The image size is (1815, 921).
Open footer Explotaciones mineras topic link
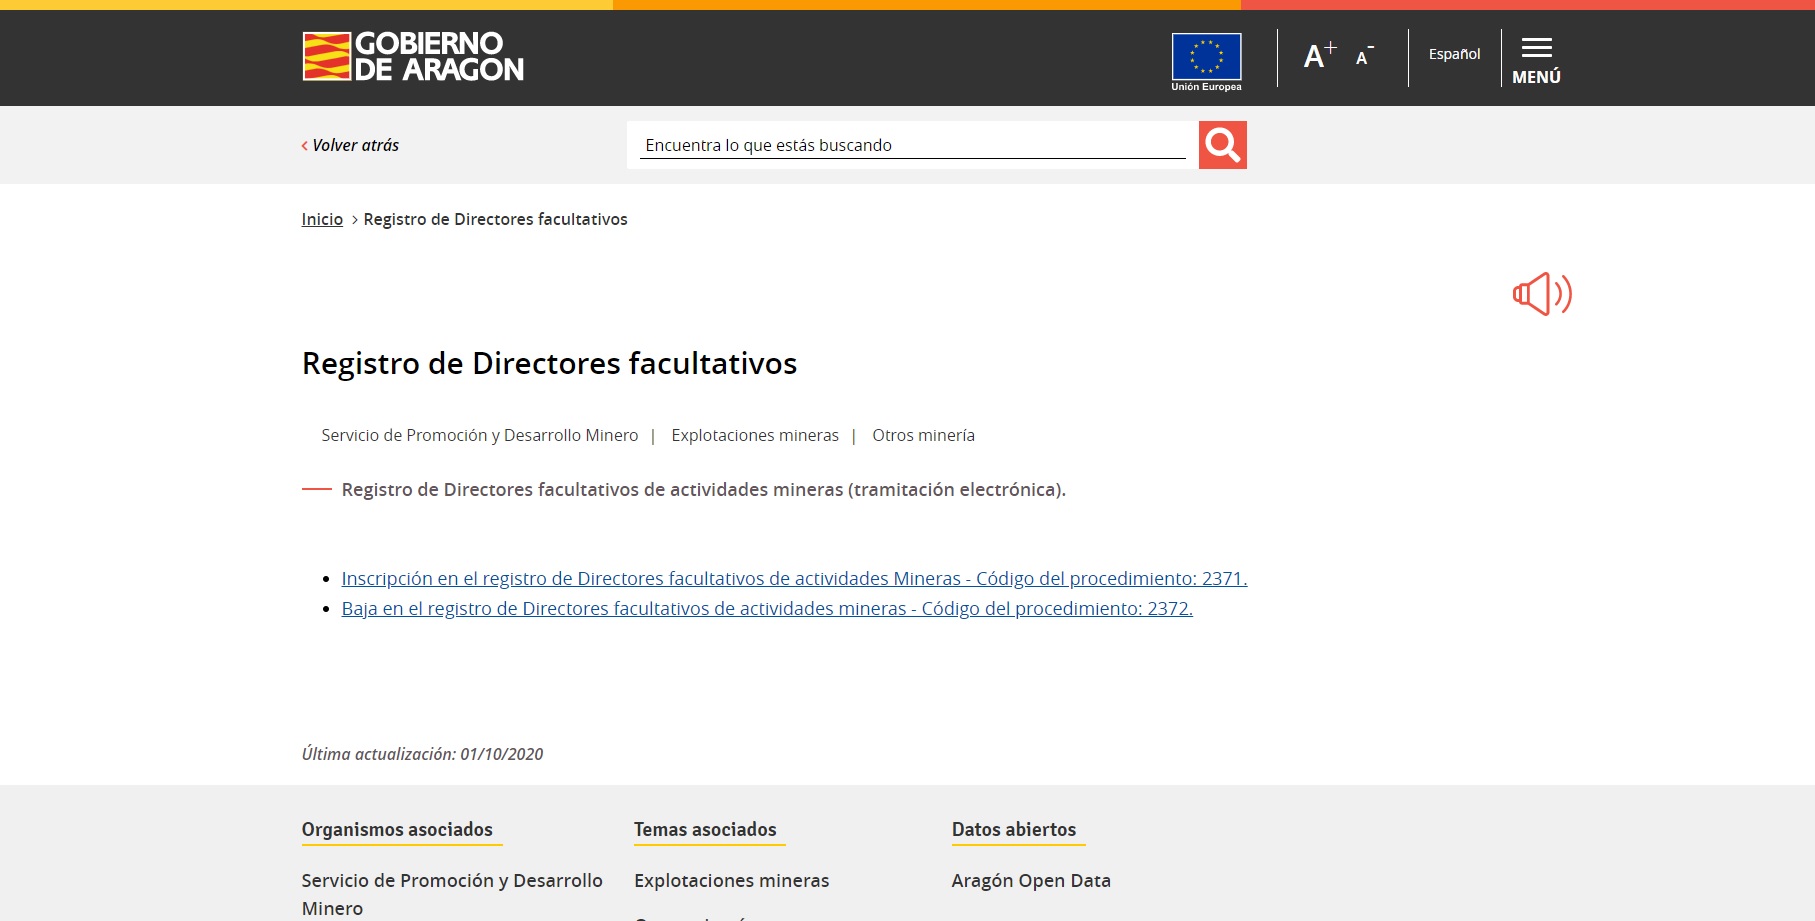731,880
